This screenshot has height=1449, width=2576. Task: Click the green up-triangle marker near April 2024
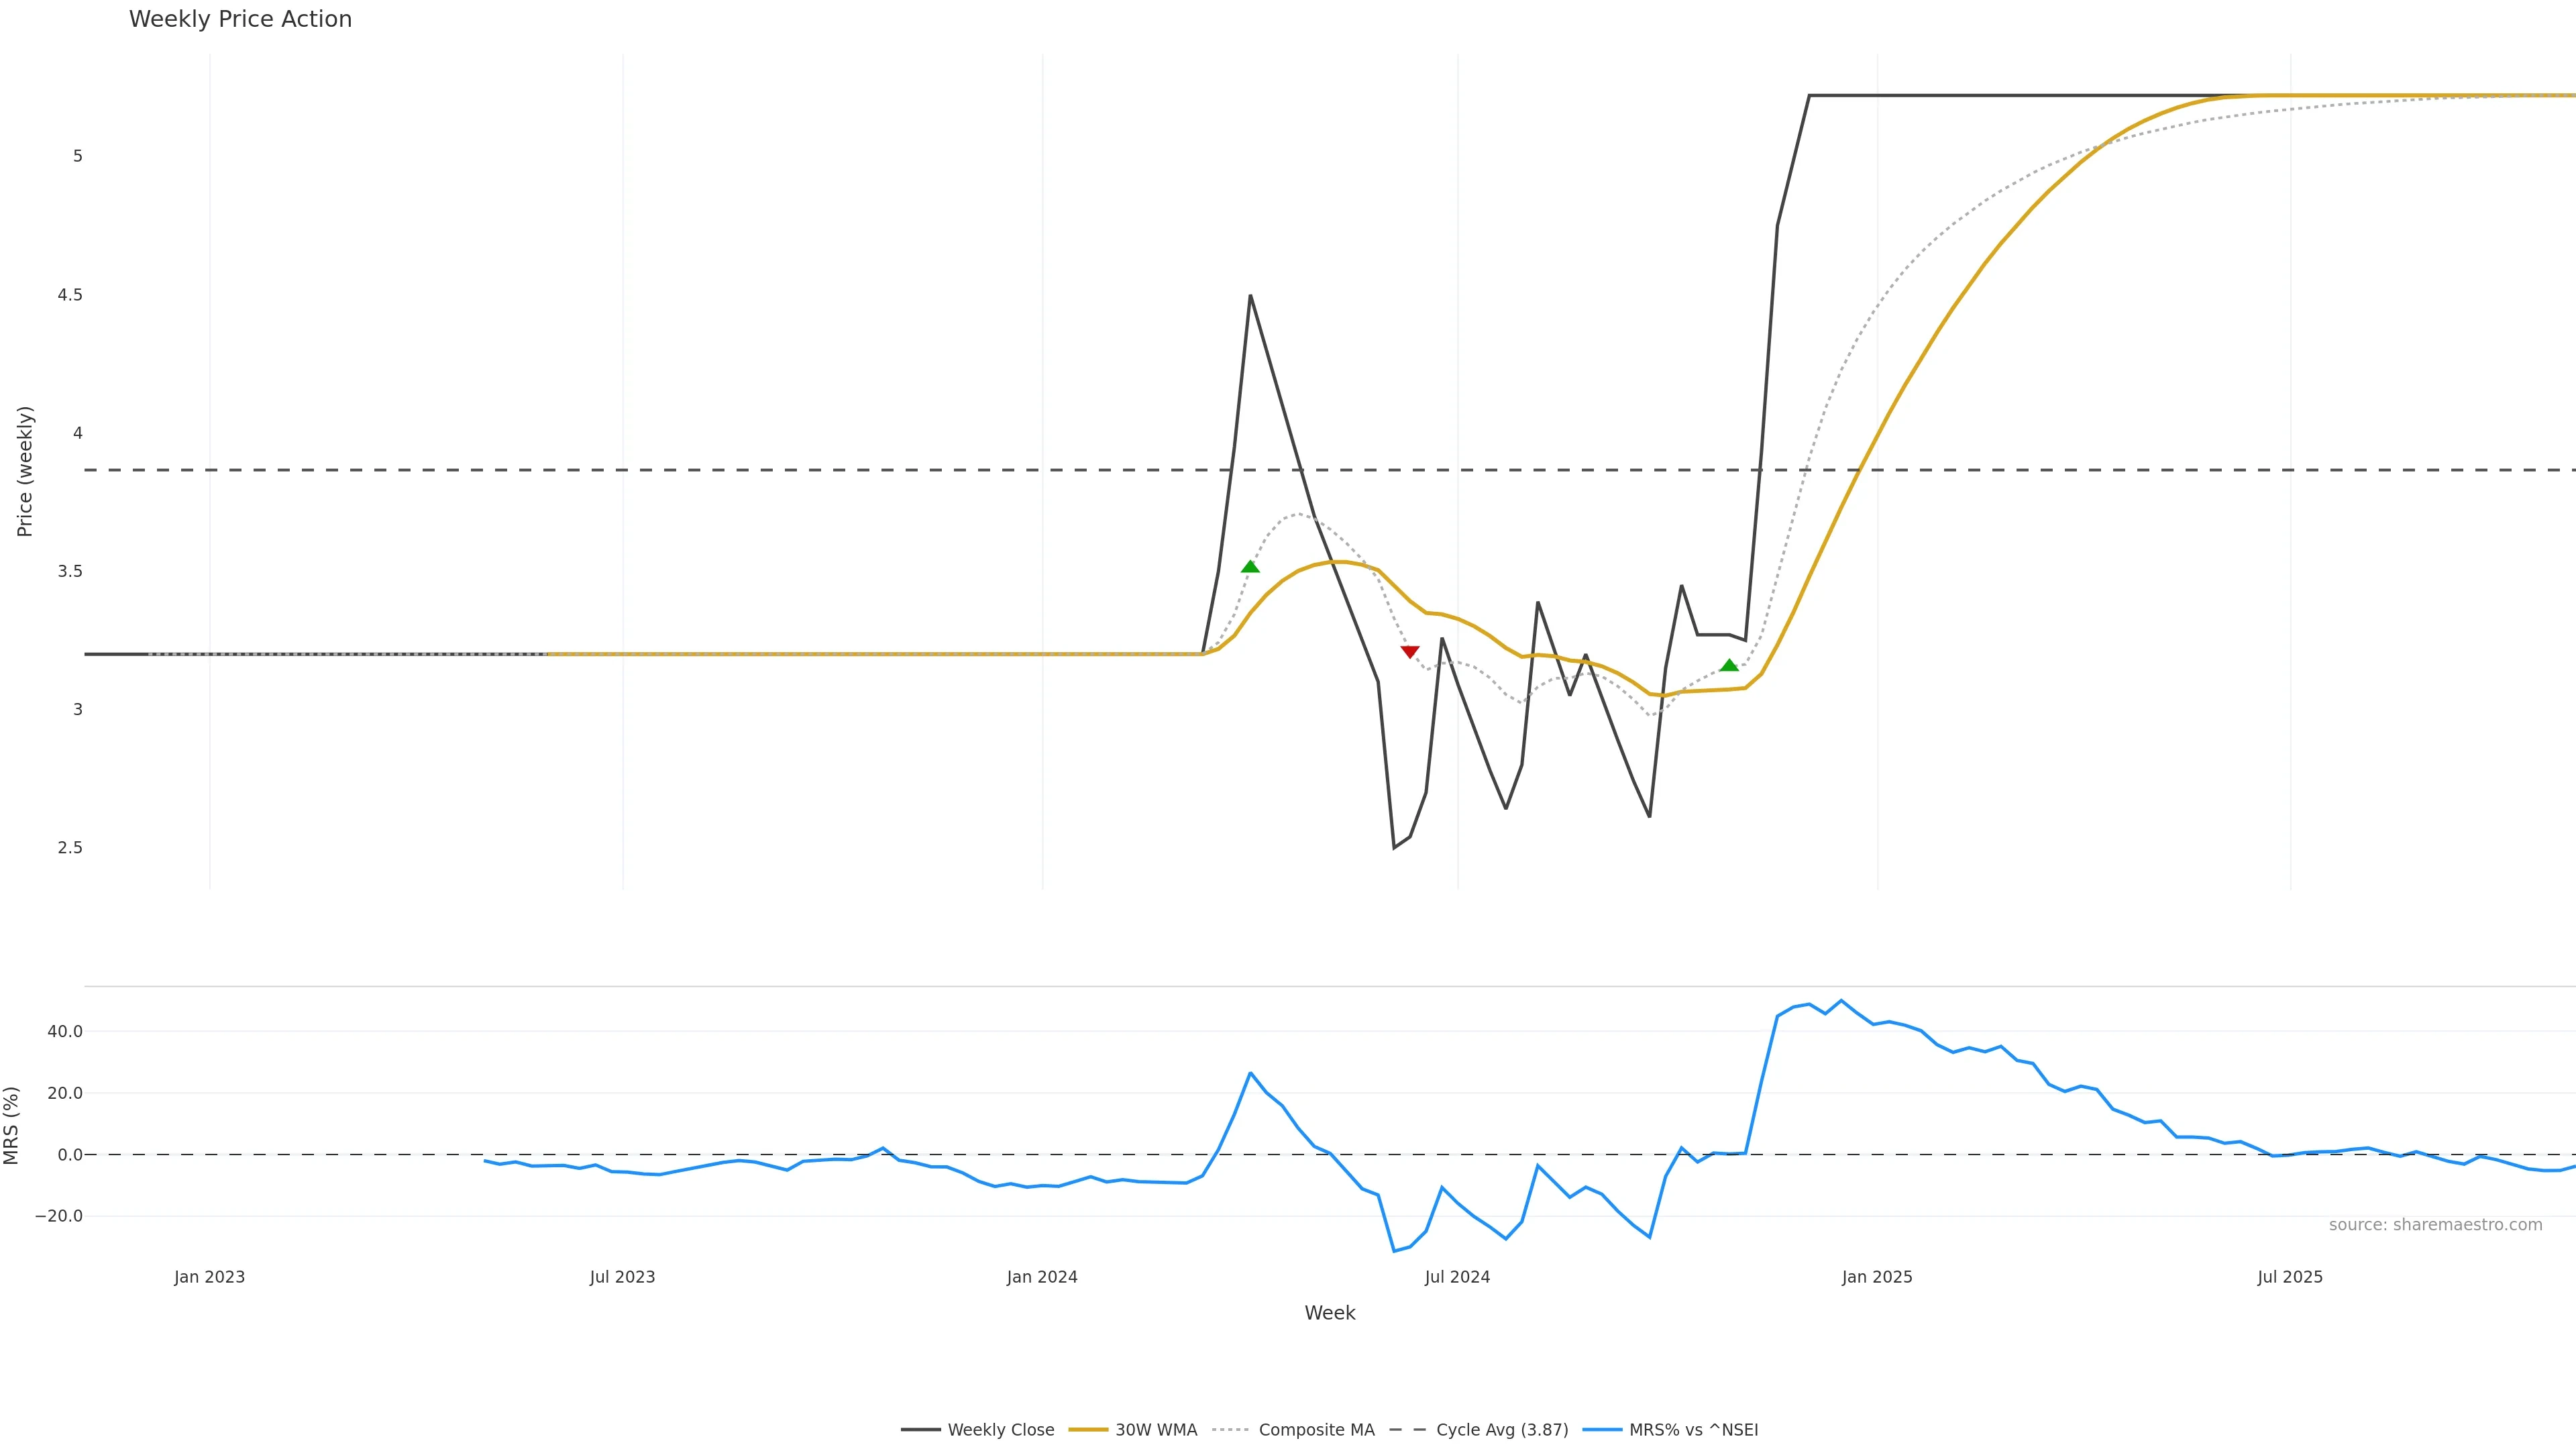pyautogui.click(x=1250, y=567)
